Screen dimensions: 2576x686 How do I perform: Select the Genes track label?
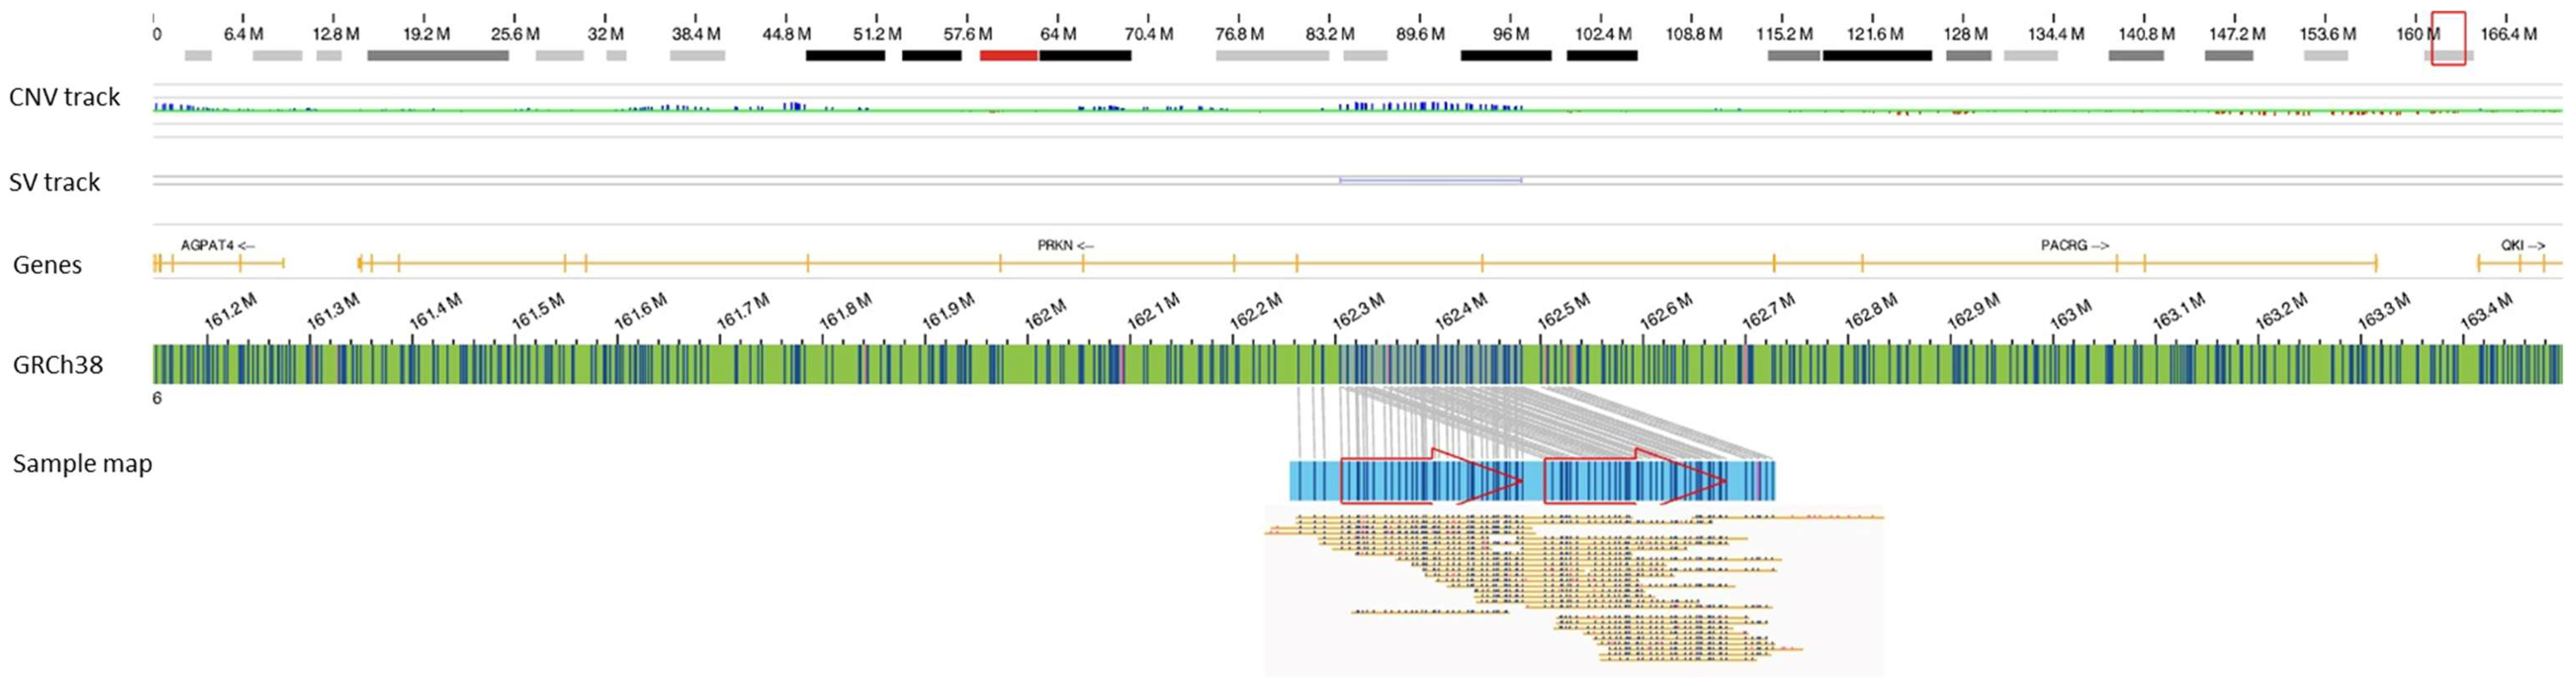[47, 265]
